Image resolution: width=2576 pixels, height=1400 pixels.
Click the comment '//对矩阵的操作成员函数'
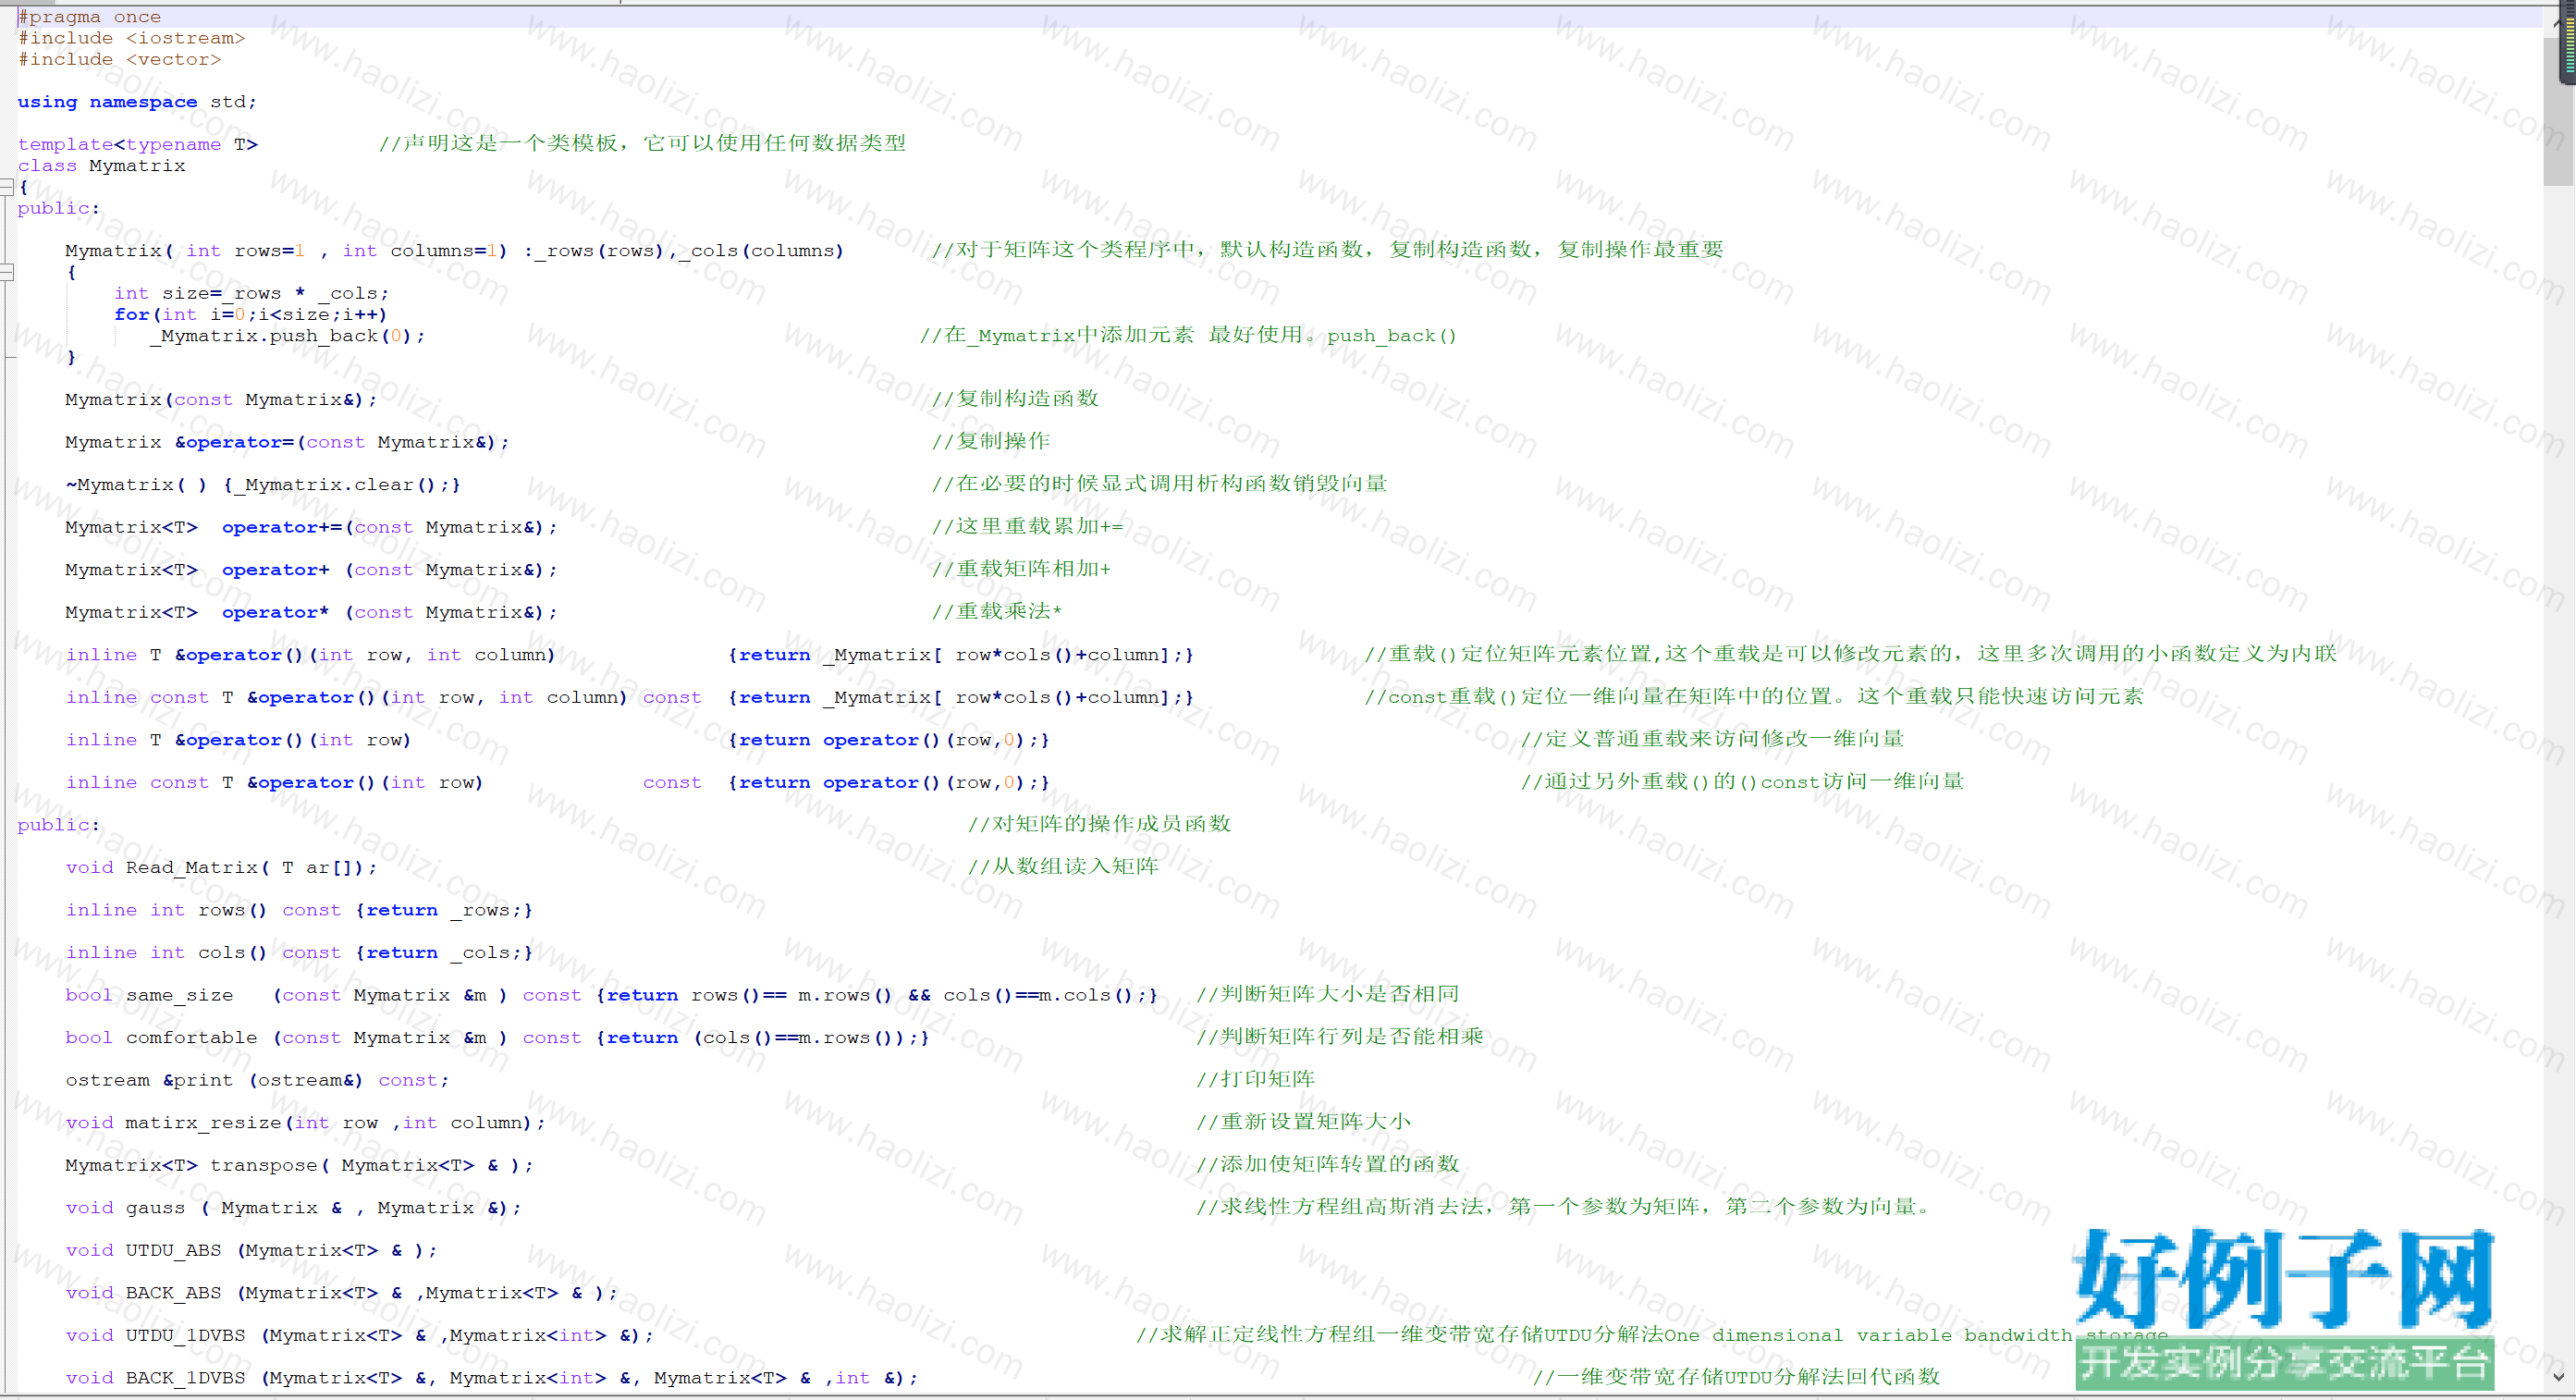tap(1099, 824)
